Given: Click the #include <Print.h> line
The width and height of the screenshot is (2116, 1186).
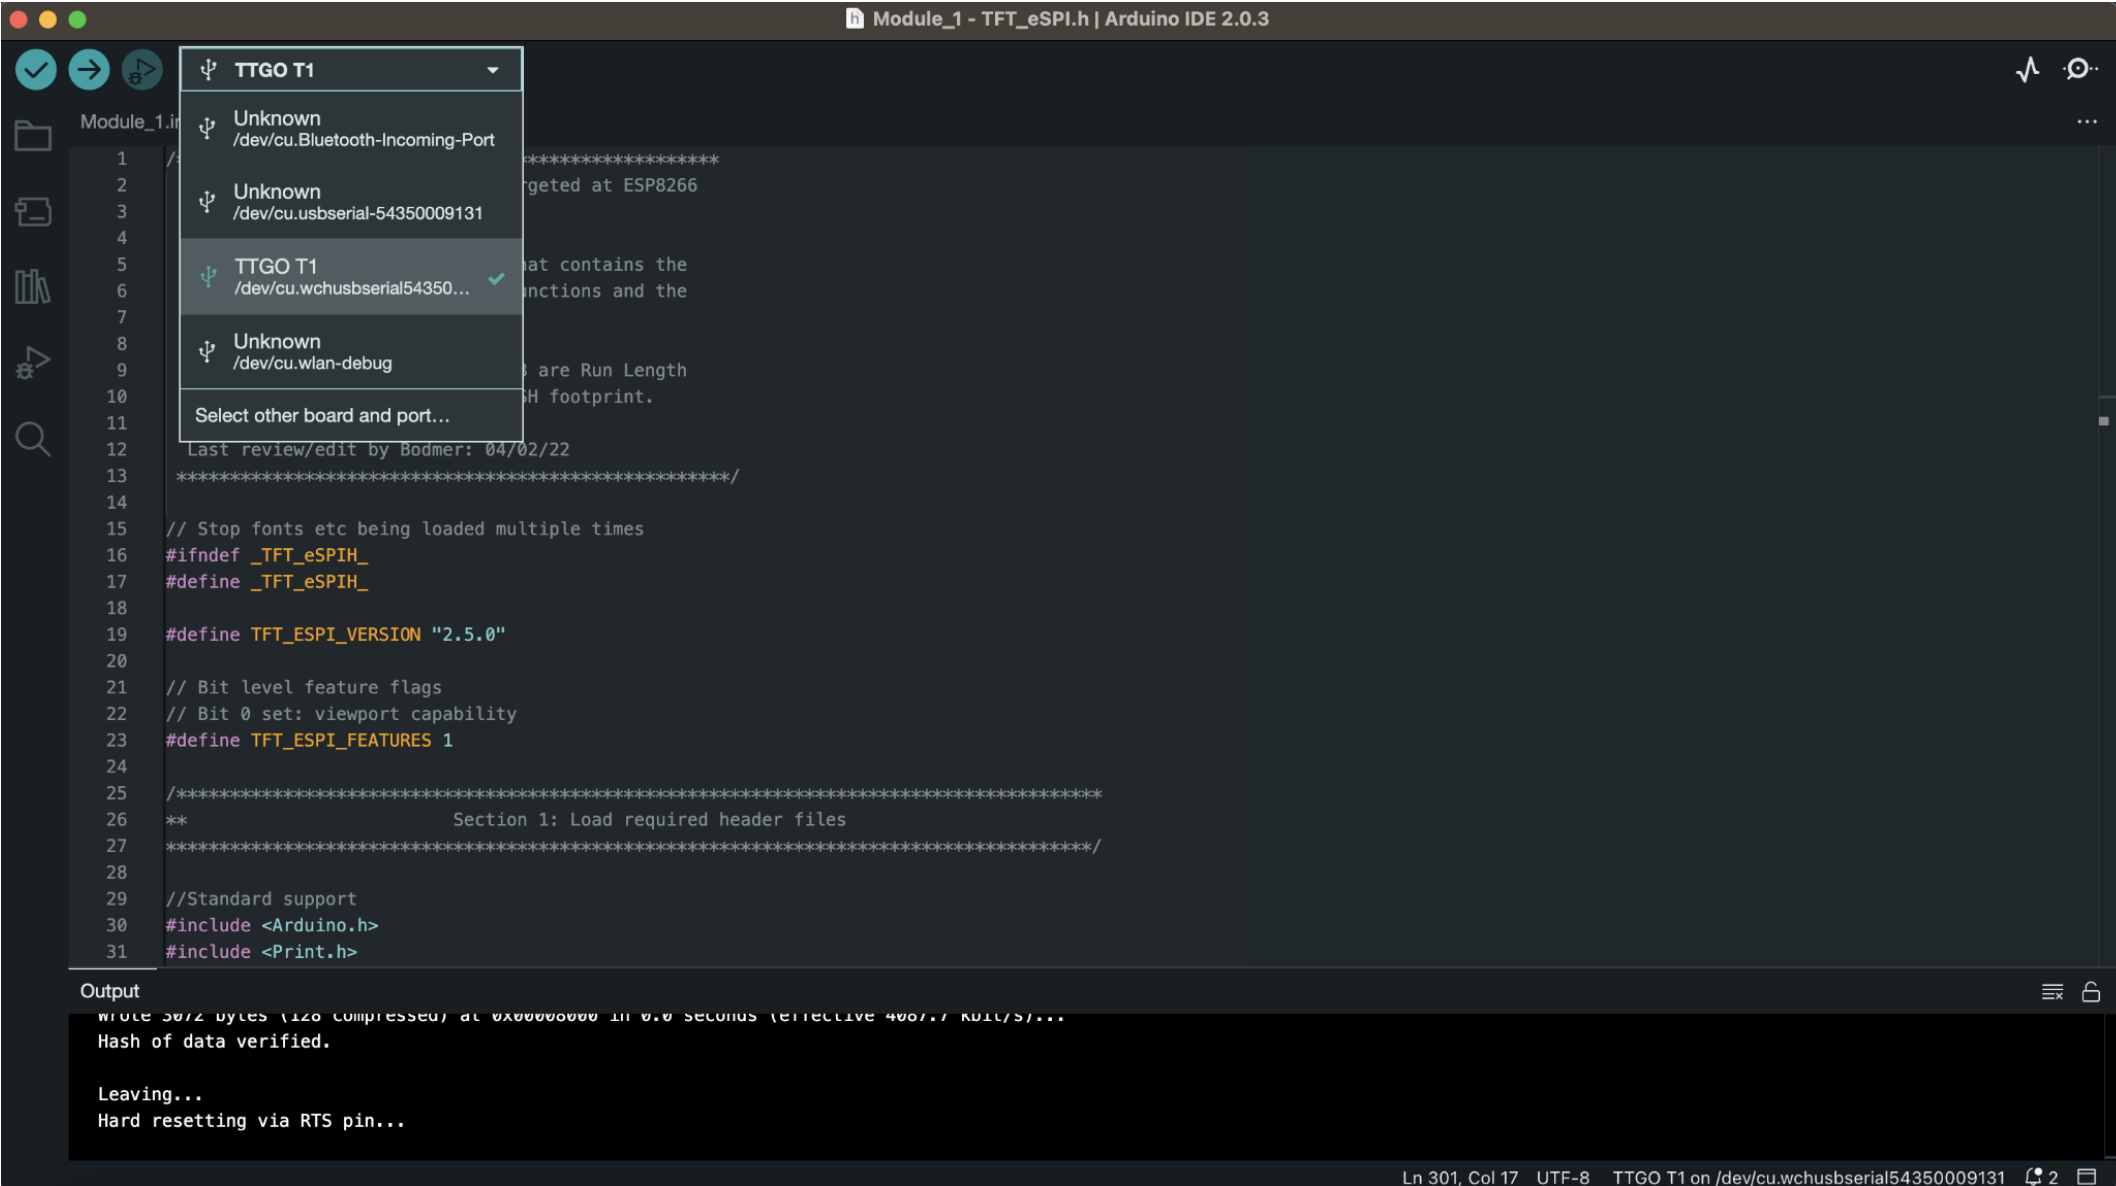Looking at the screenshot, I should click(261, 951).
